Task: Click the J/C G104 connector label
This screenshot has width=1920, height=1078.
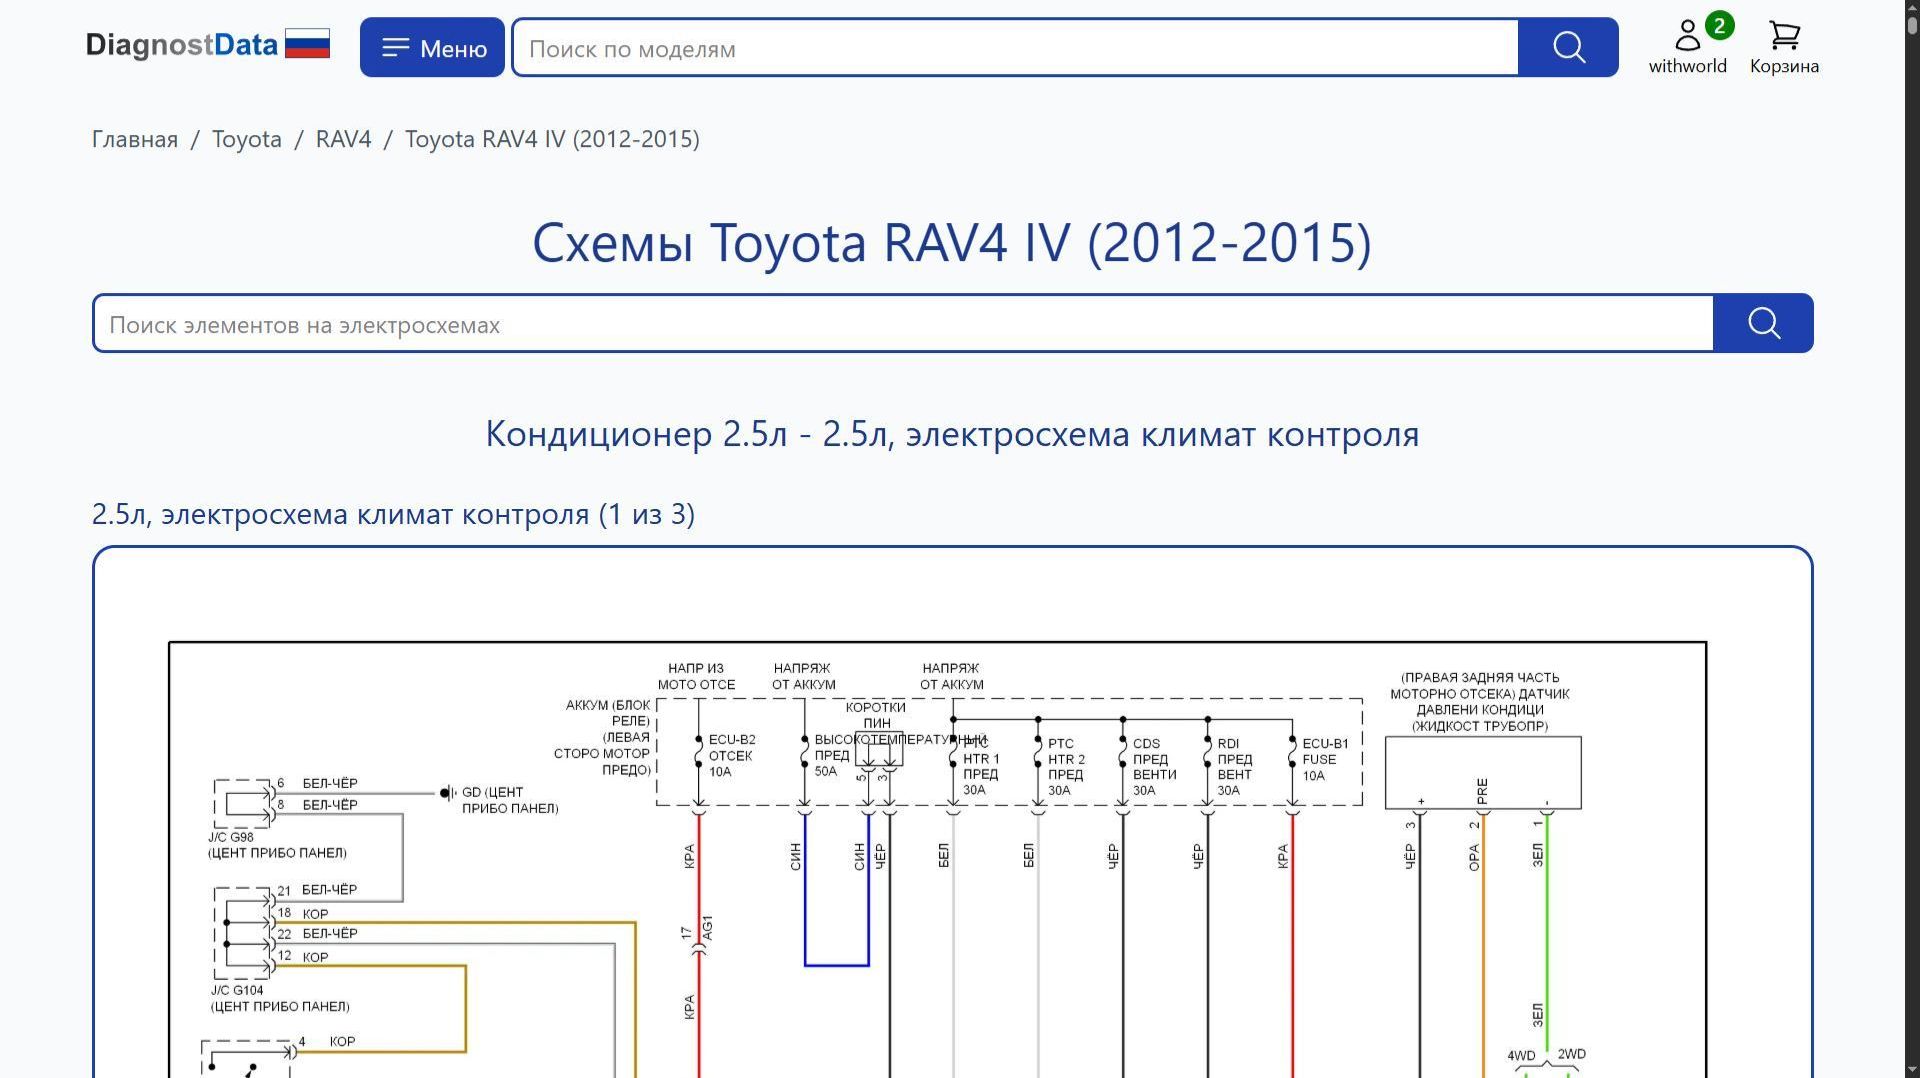Action: [280, 998]
